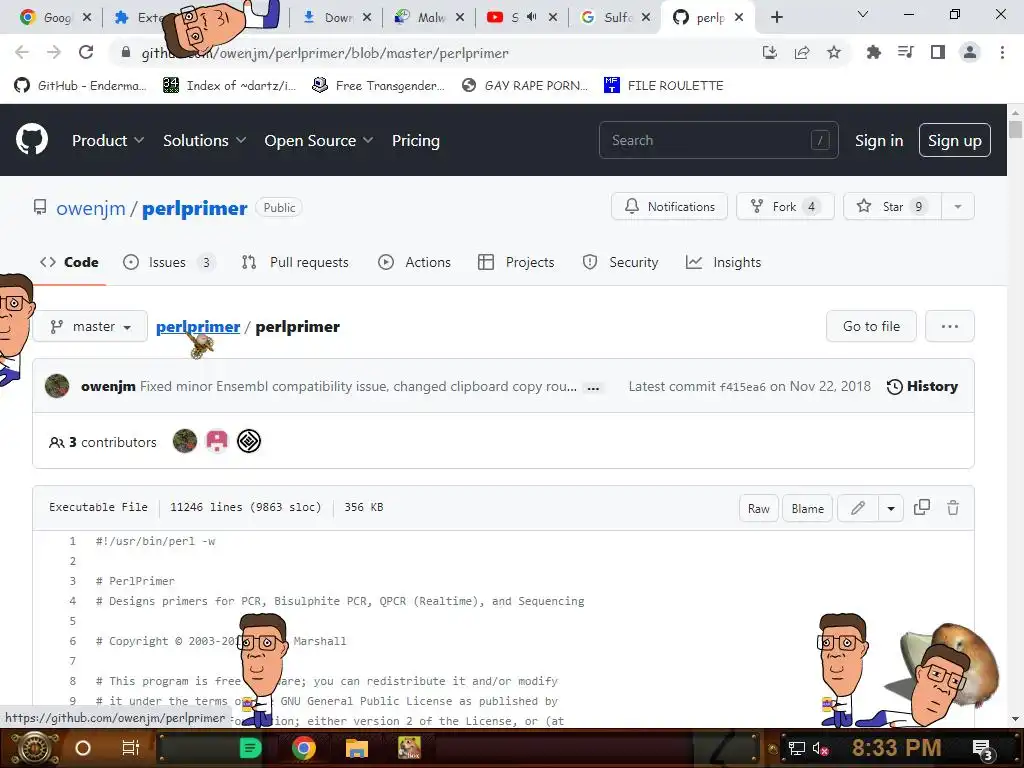Star the perlprimer repository
The width and height of the screenshot is (1024, 768).
[x=892, y=206]
